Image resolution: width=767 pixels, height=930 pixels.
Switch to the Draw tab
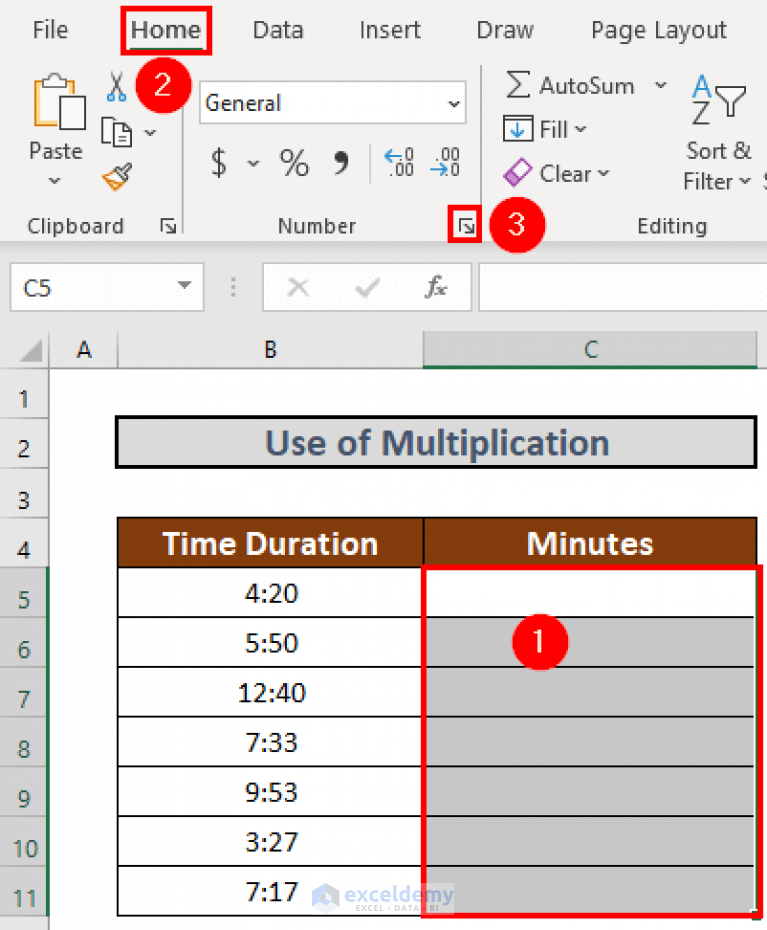click(505, 30)
